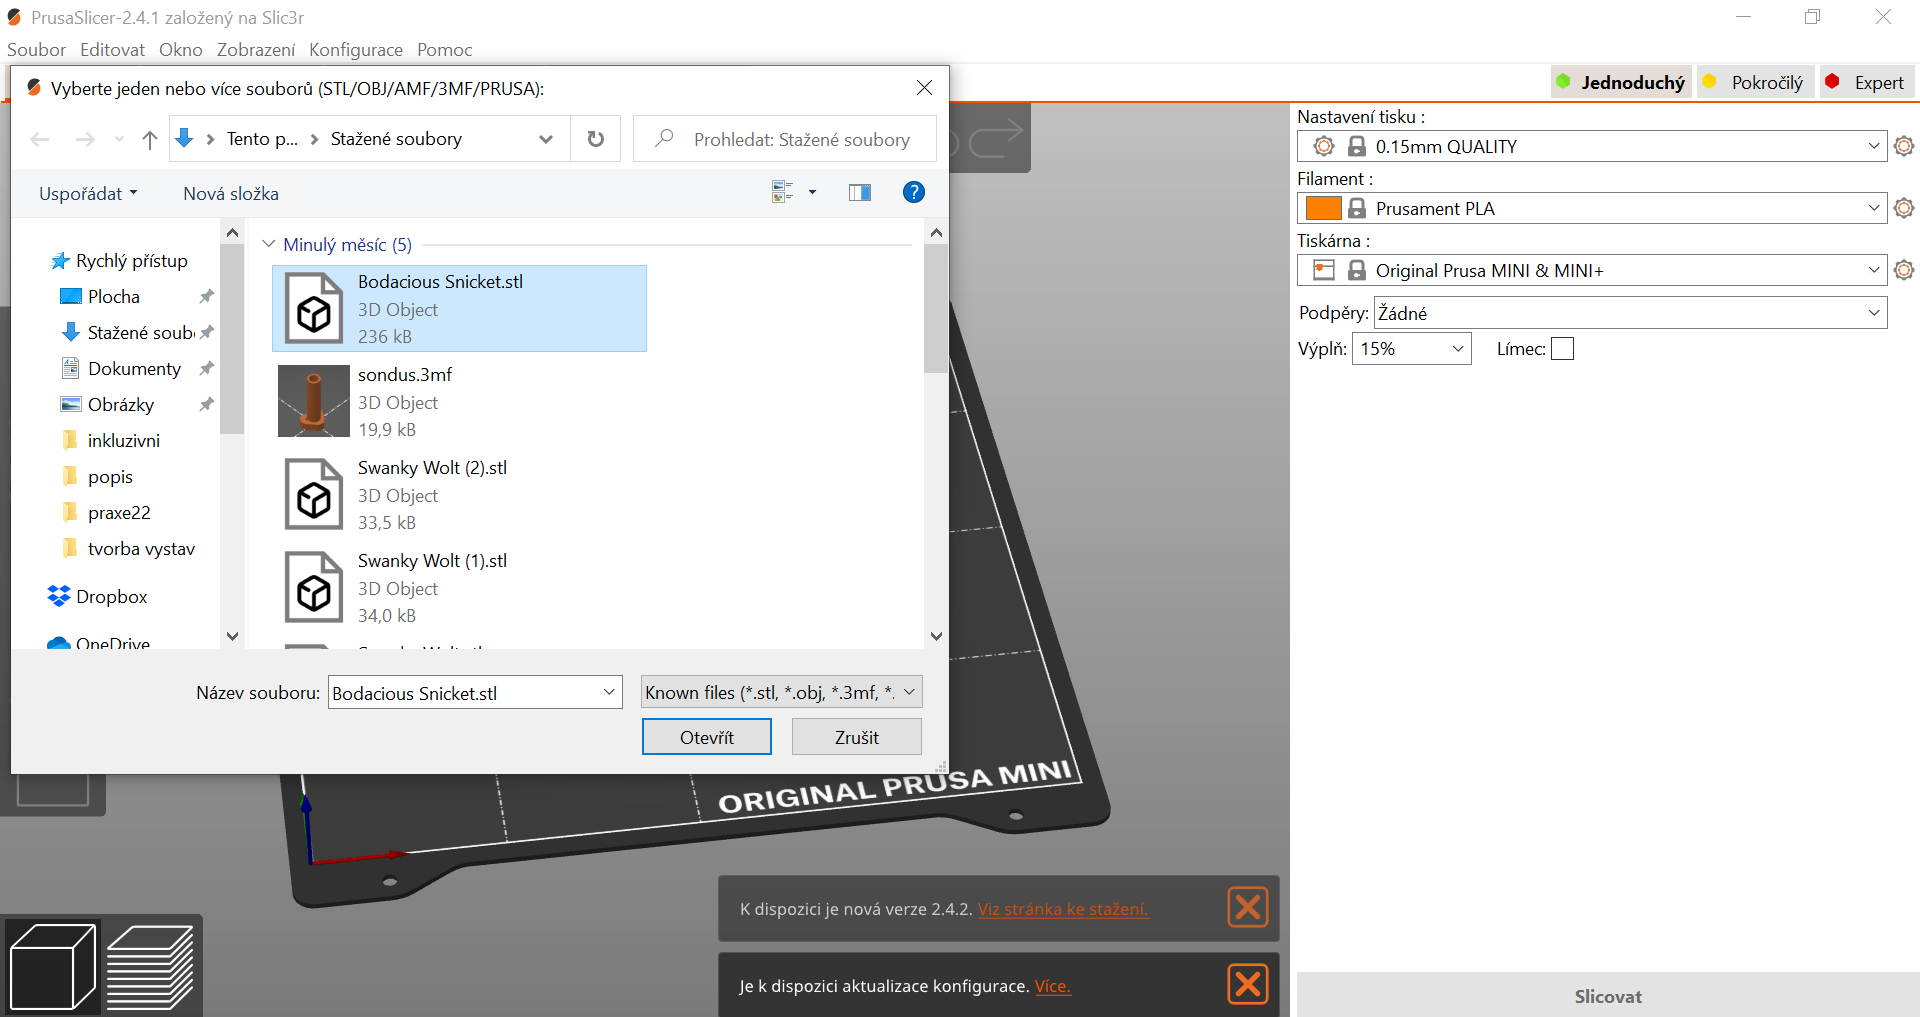Open the Název souboru combo box dropdown

[609, 692]
